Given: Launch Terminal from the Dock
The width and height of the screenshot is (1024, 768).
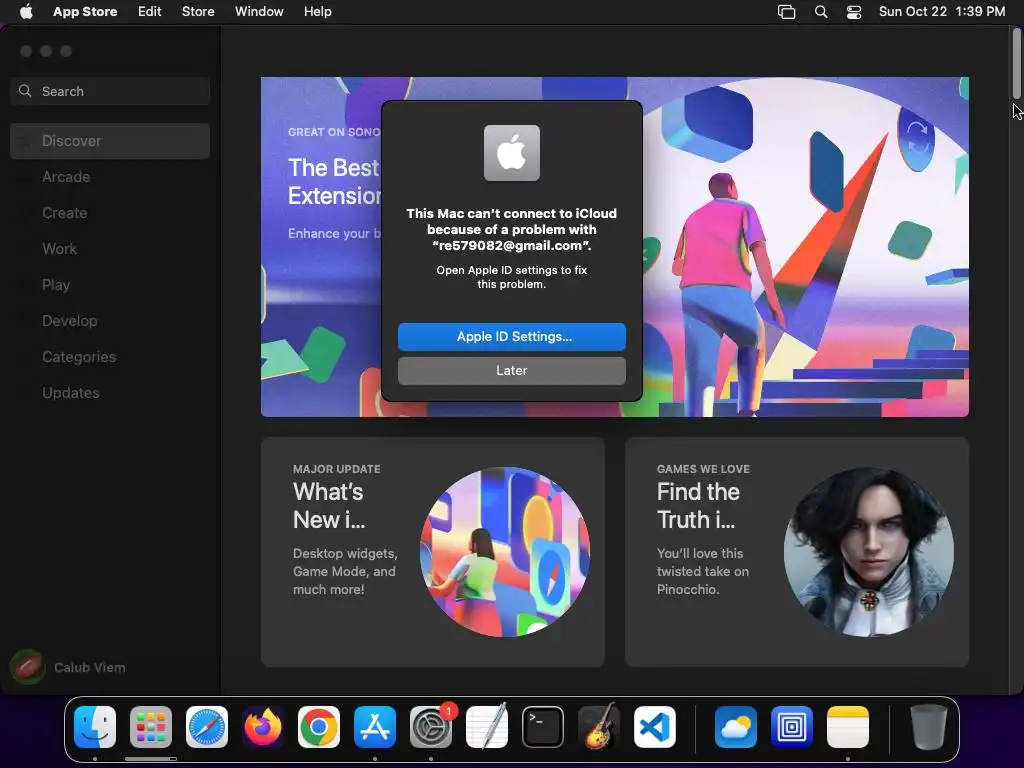Looking at the screenshot, I should coord(543,727).
